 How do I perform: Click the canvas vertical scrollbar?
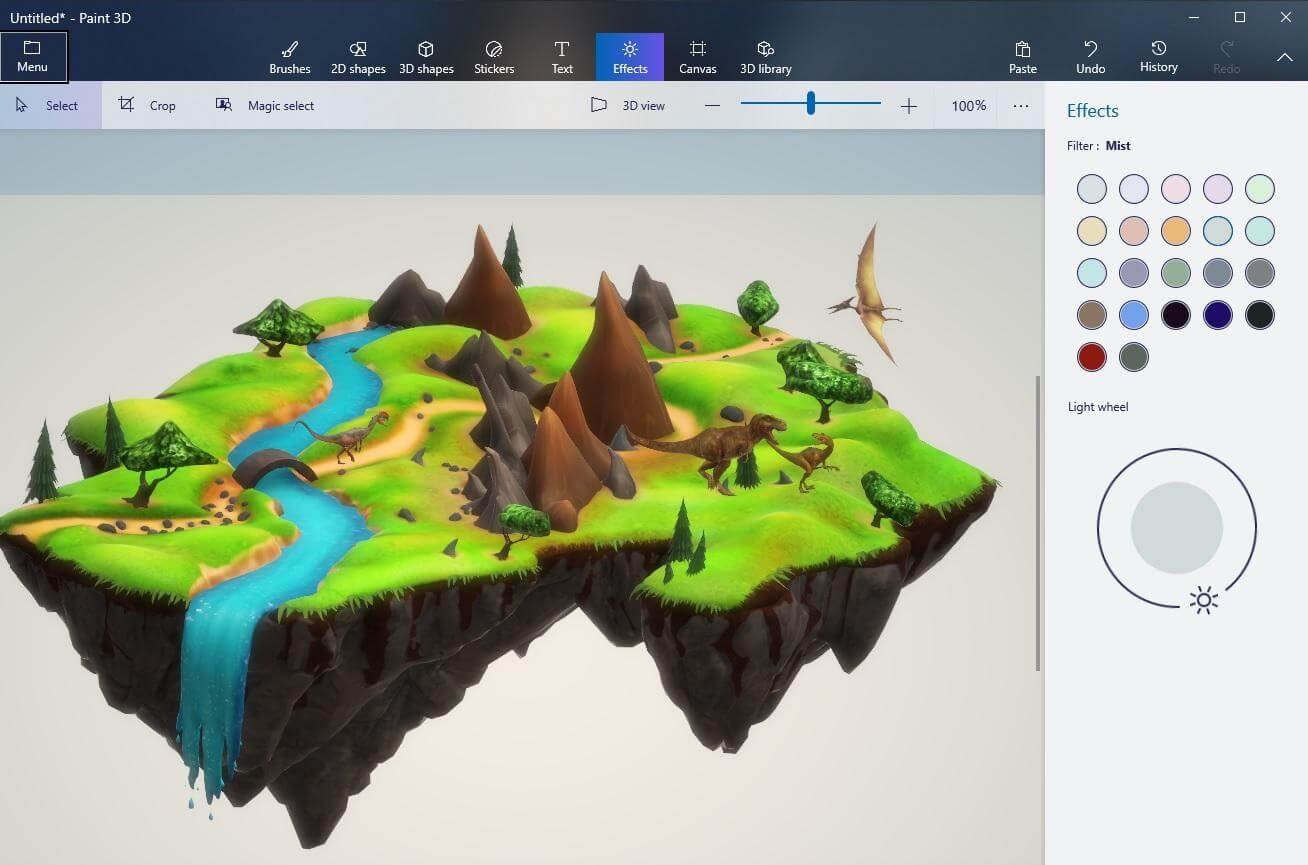point(1039,522)
